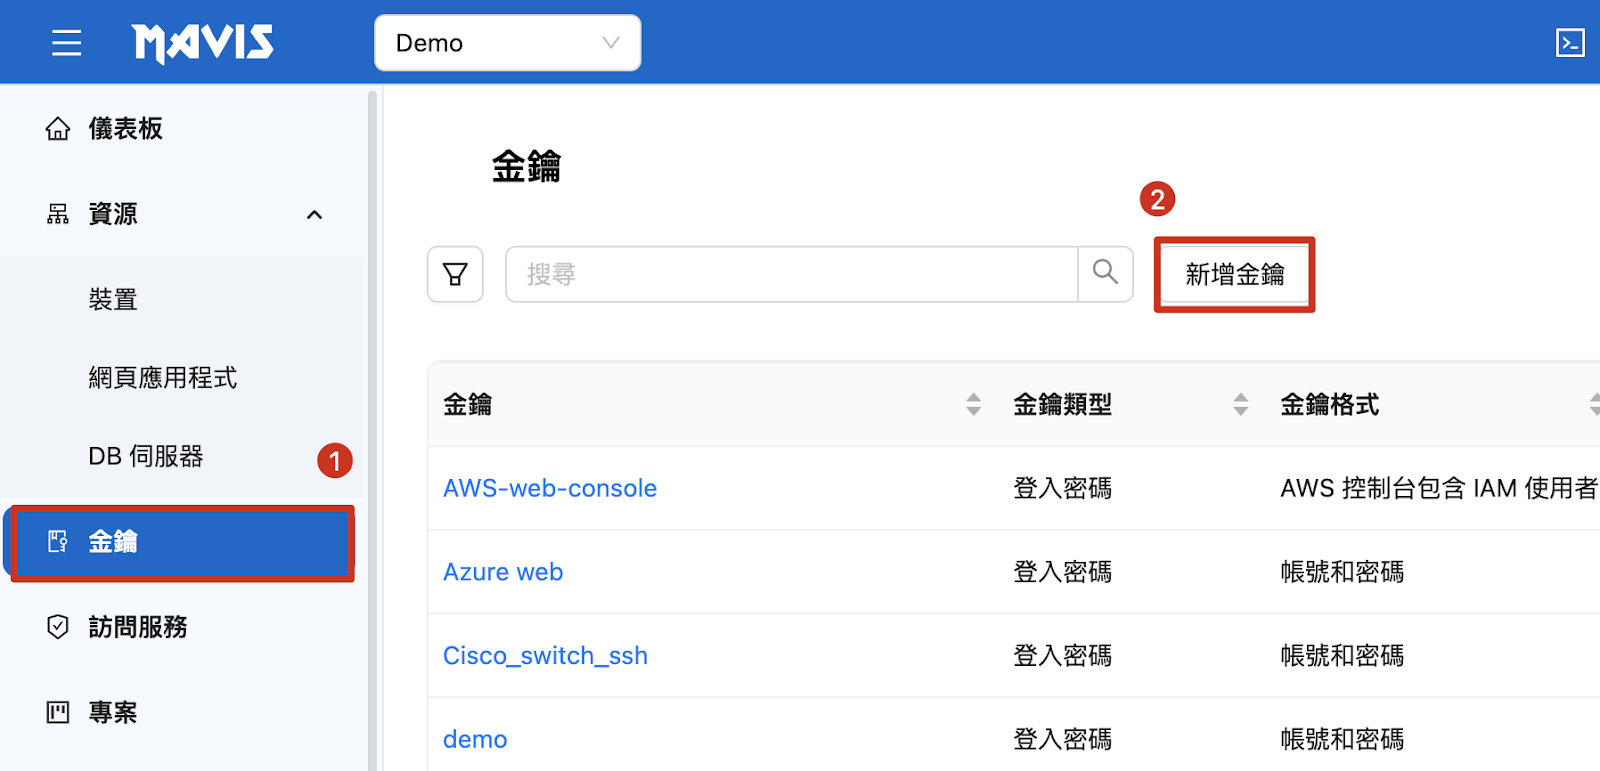
Task: Open the Cisco_switch_ssh key link
Action: (545, 656)
